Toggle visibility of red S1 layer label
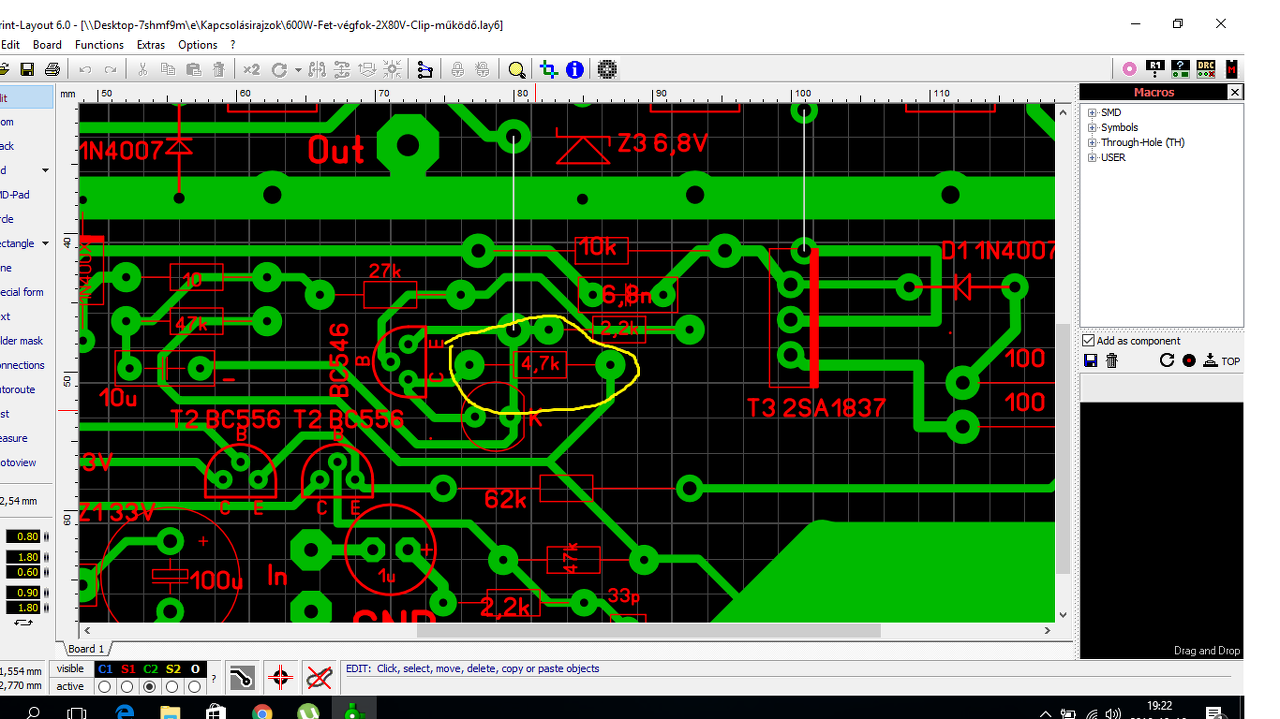This screenshot has width=1280, height=719. click(128, 669)
